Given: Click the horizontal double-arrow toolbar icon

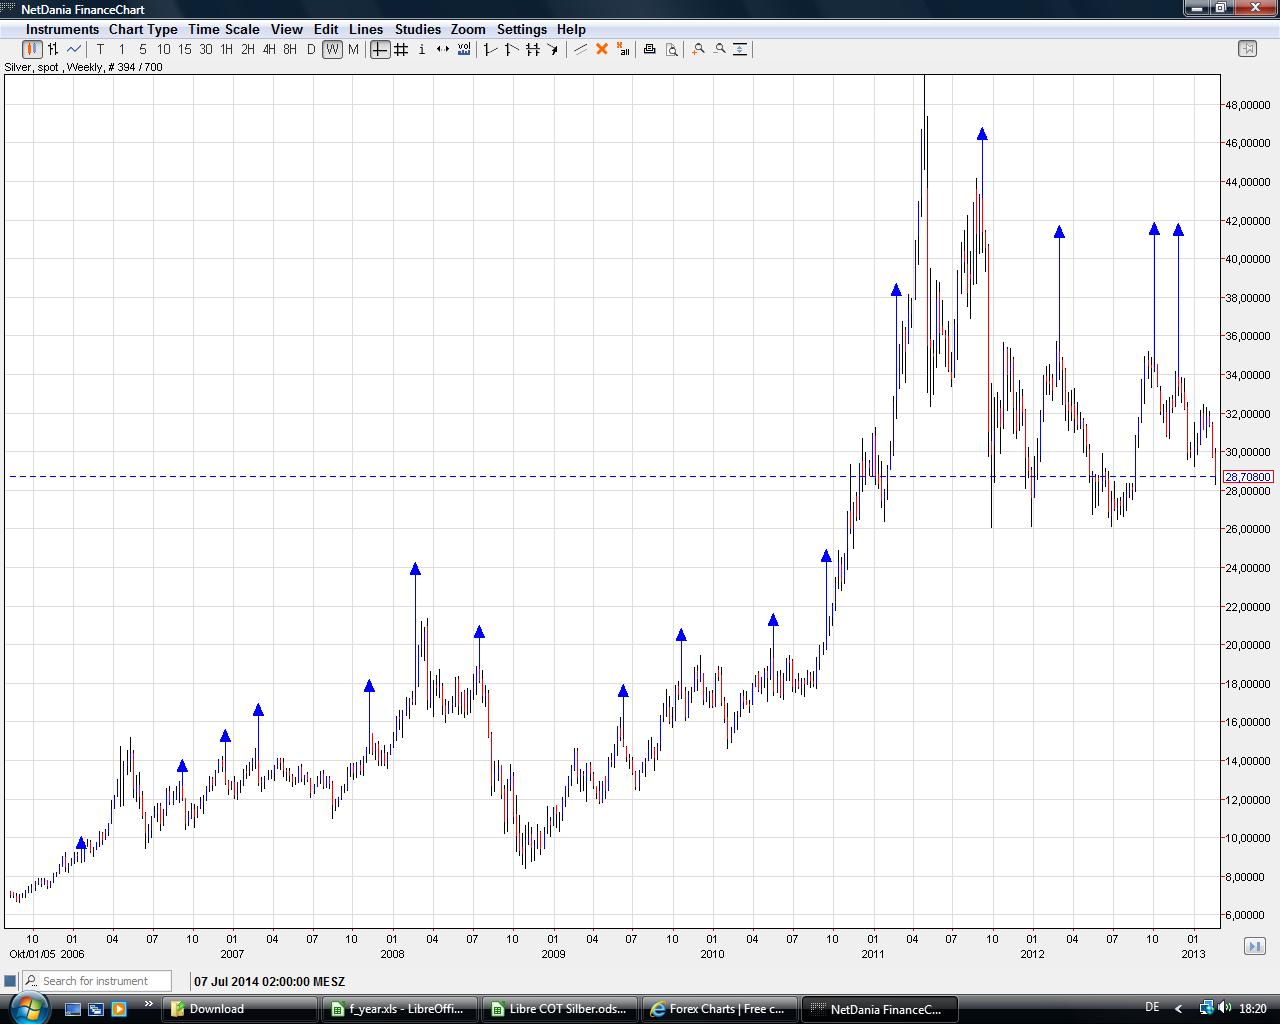Looking at the screenshot, I should point(443,49).
